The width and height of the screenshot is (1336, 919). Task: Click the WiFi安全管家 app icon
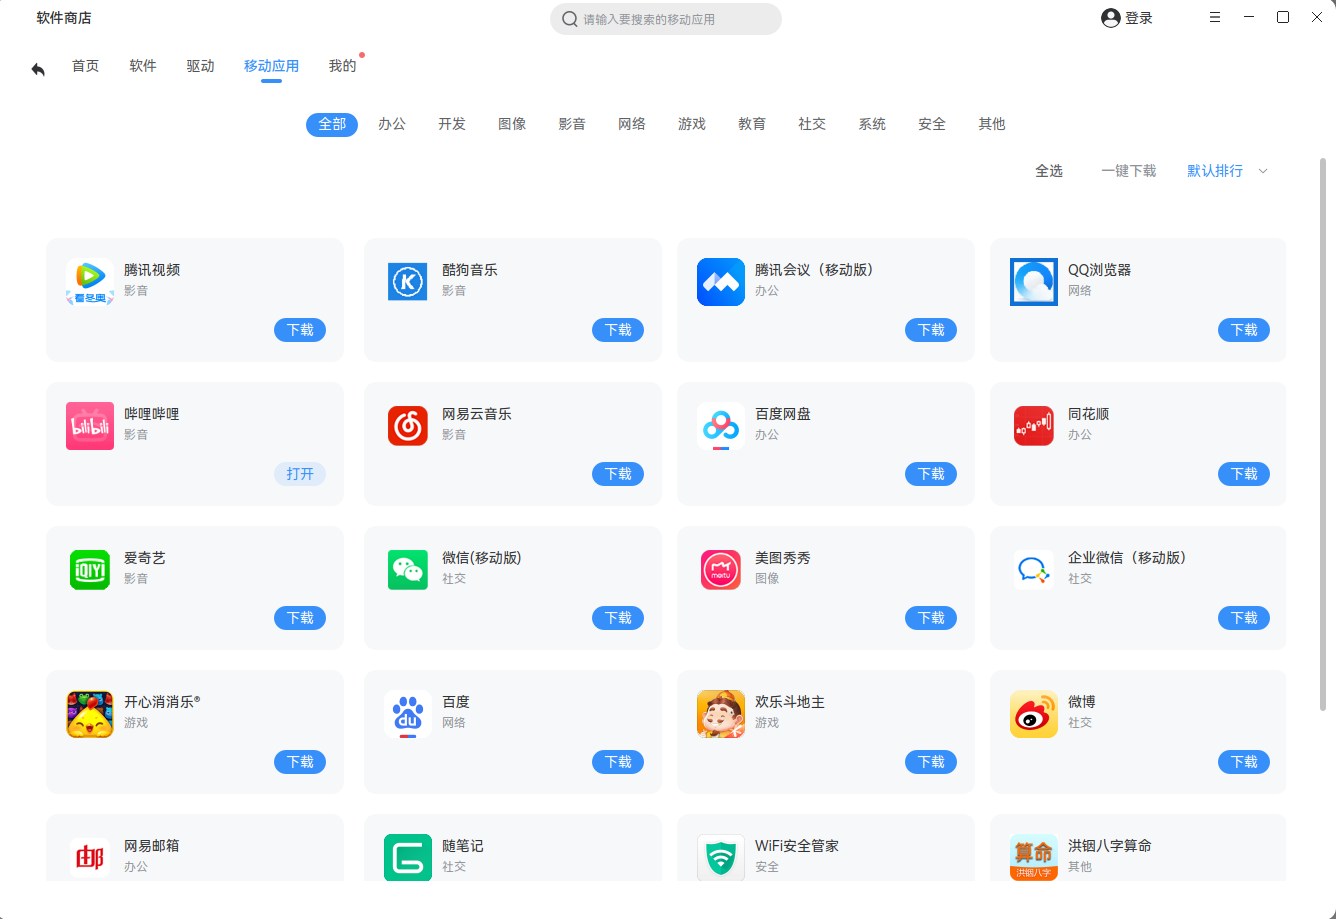coord(721,857)
